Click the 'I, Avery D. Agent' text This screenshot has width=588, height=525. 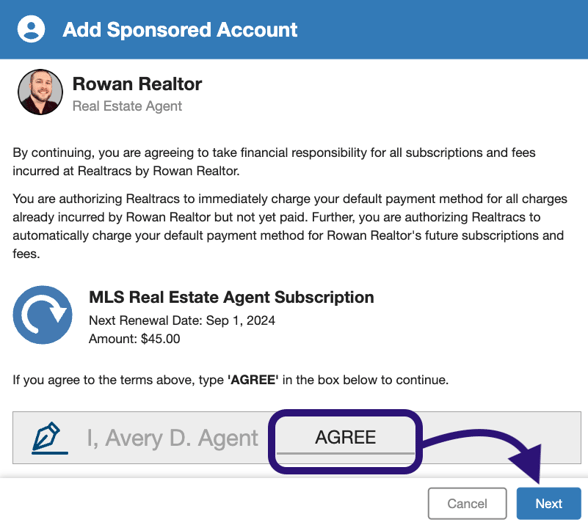click(x=172, y=438)
